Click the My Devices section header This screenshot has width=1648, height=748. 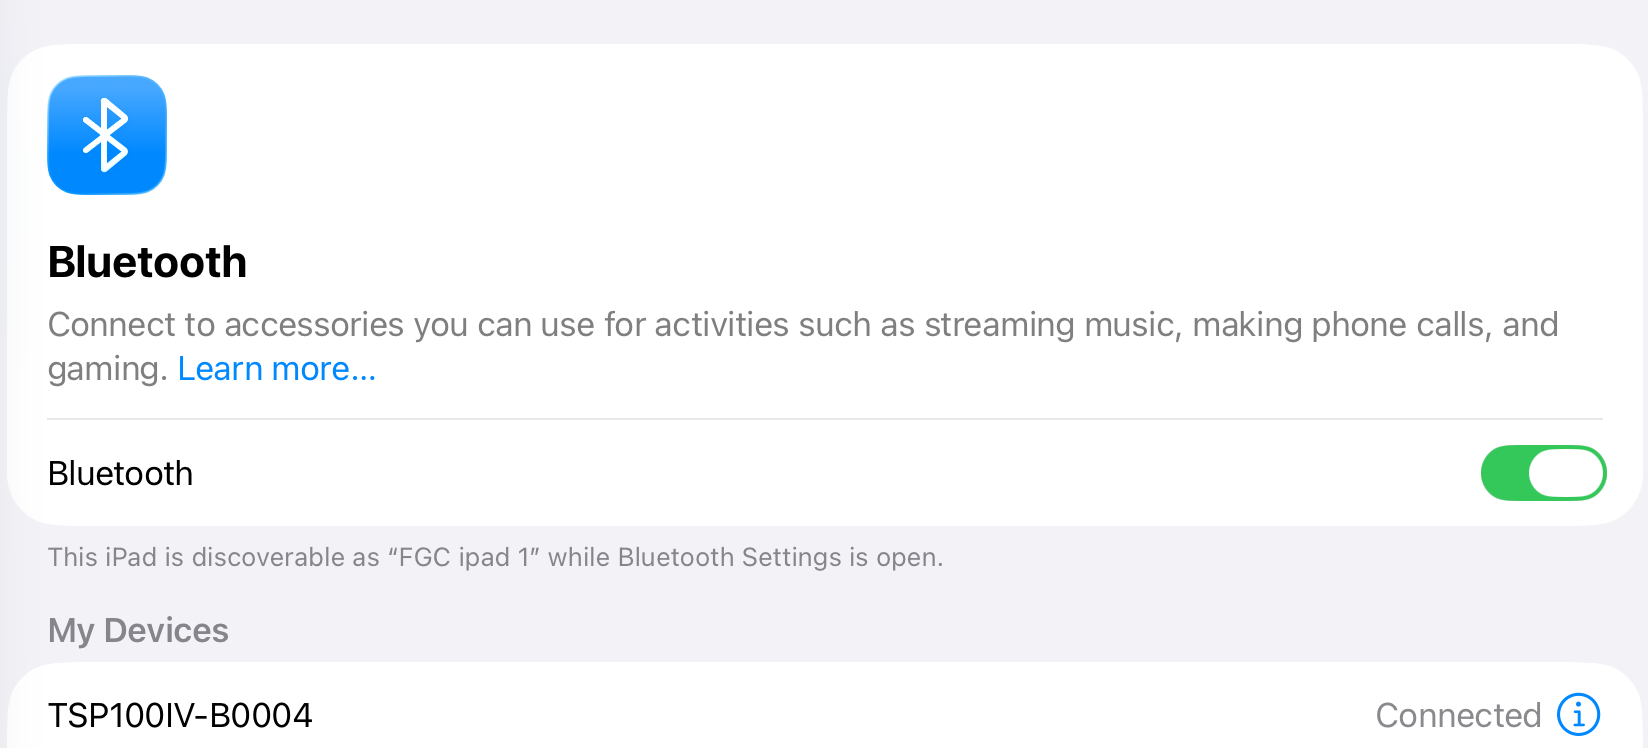[x=138, y=630]
